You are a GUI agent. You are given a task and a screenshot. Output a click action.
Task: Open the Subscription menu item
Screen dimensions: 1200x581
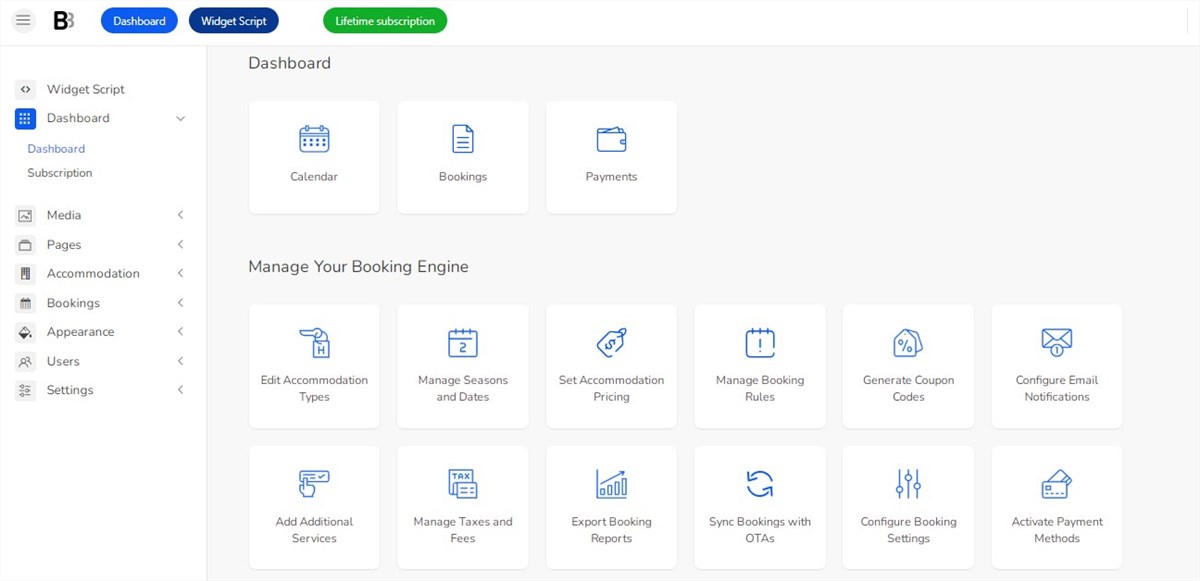[x=58, y=172]
